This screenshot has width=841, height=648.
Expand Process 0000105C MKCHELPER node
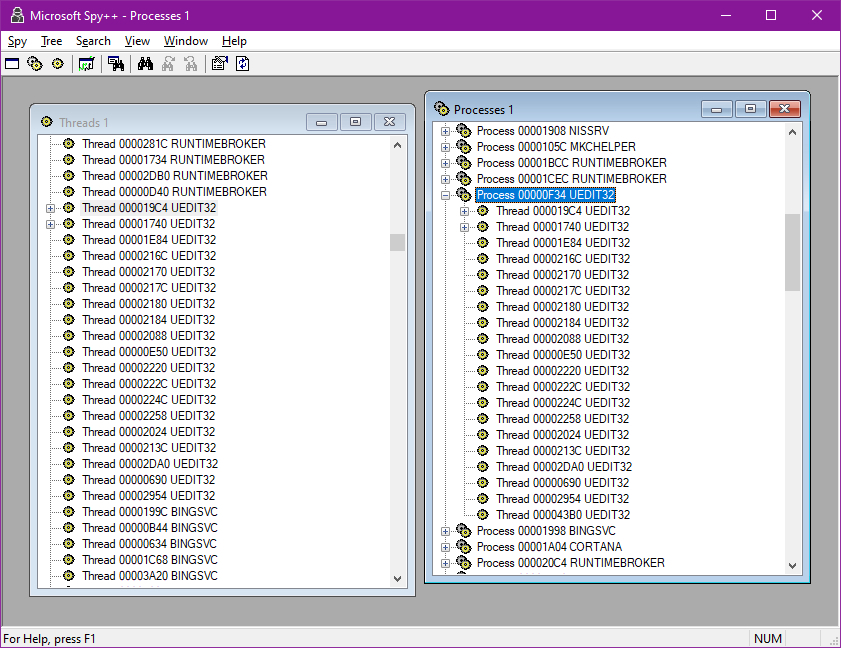(445, 147)
